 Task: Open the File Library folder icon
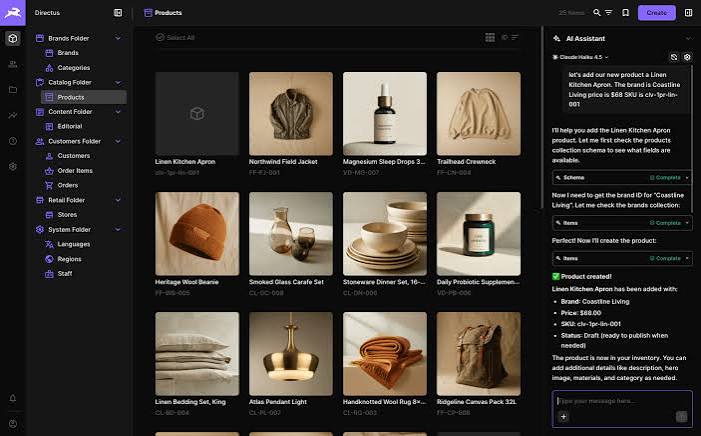coord(13,90)
